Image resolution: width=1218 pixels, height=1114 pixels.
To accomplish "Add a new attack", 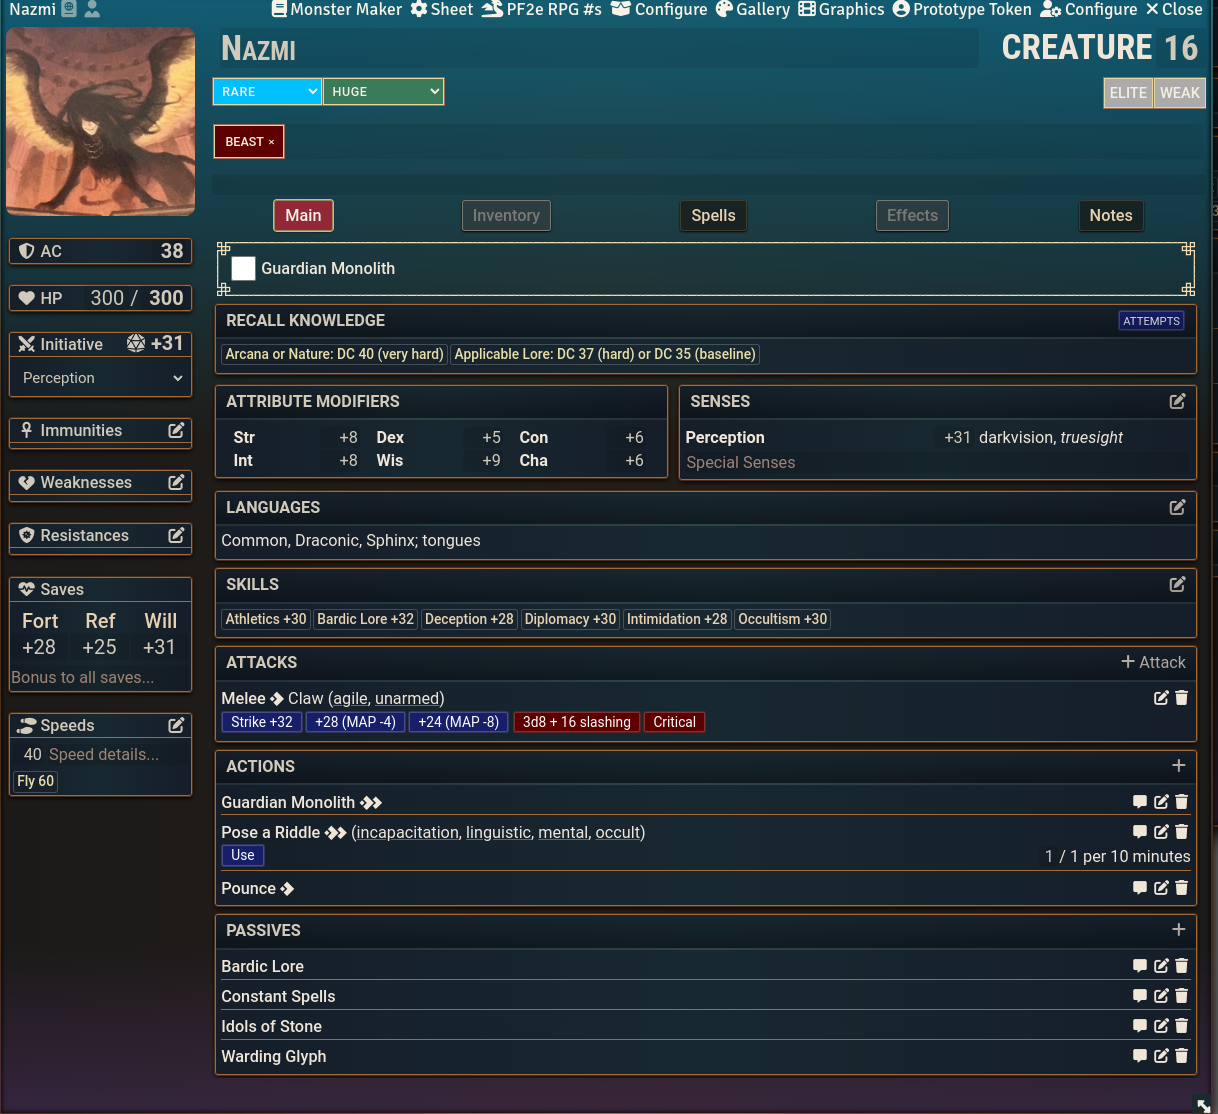I will [1153, 662].
